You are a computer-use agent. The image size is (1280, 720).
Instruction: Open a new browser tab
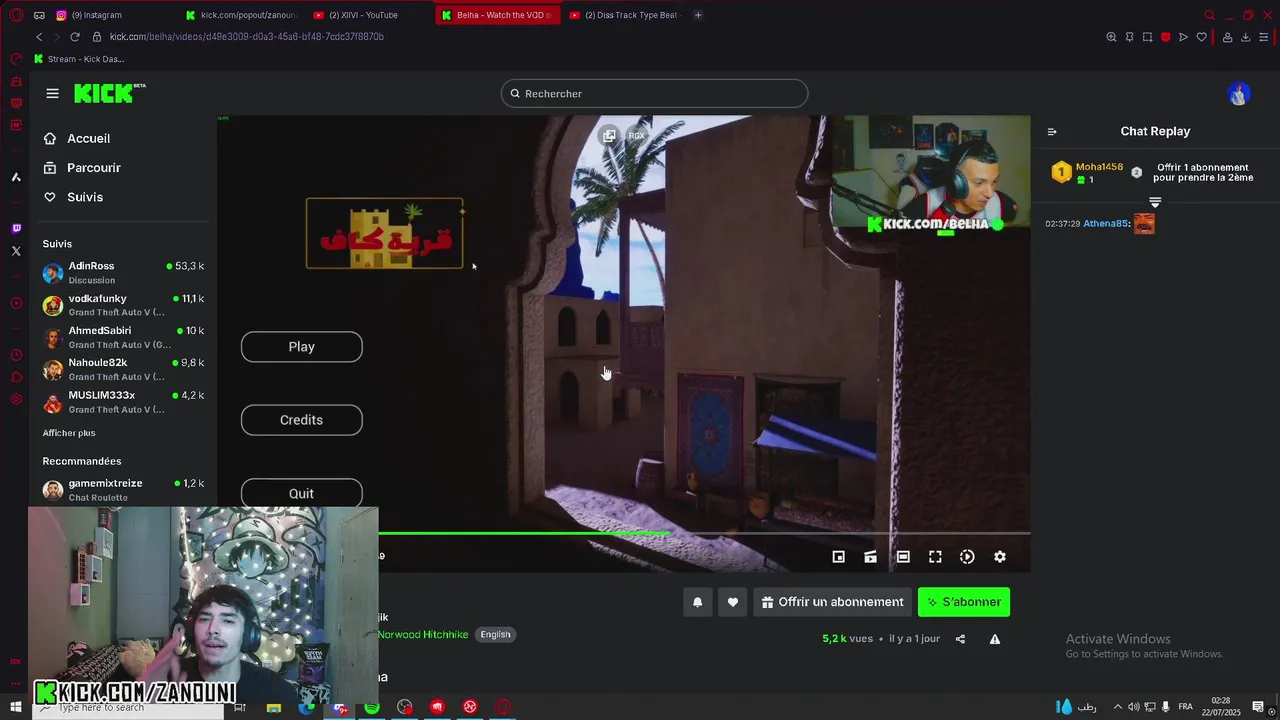coord(698,15)
